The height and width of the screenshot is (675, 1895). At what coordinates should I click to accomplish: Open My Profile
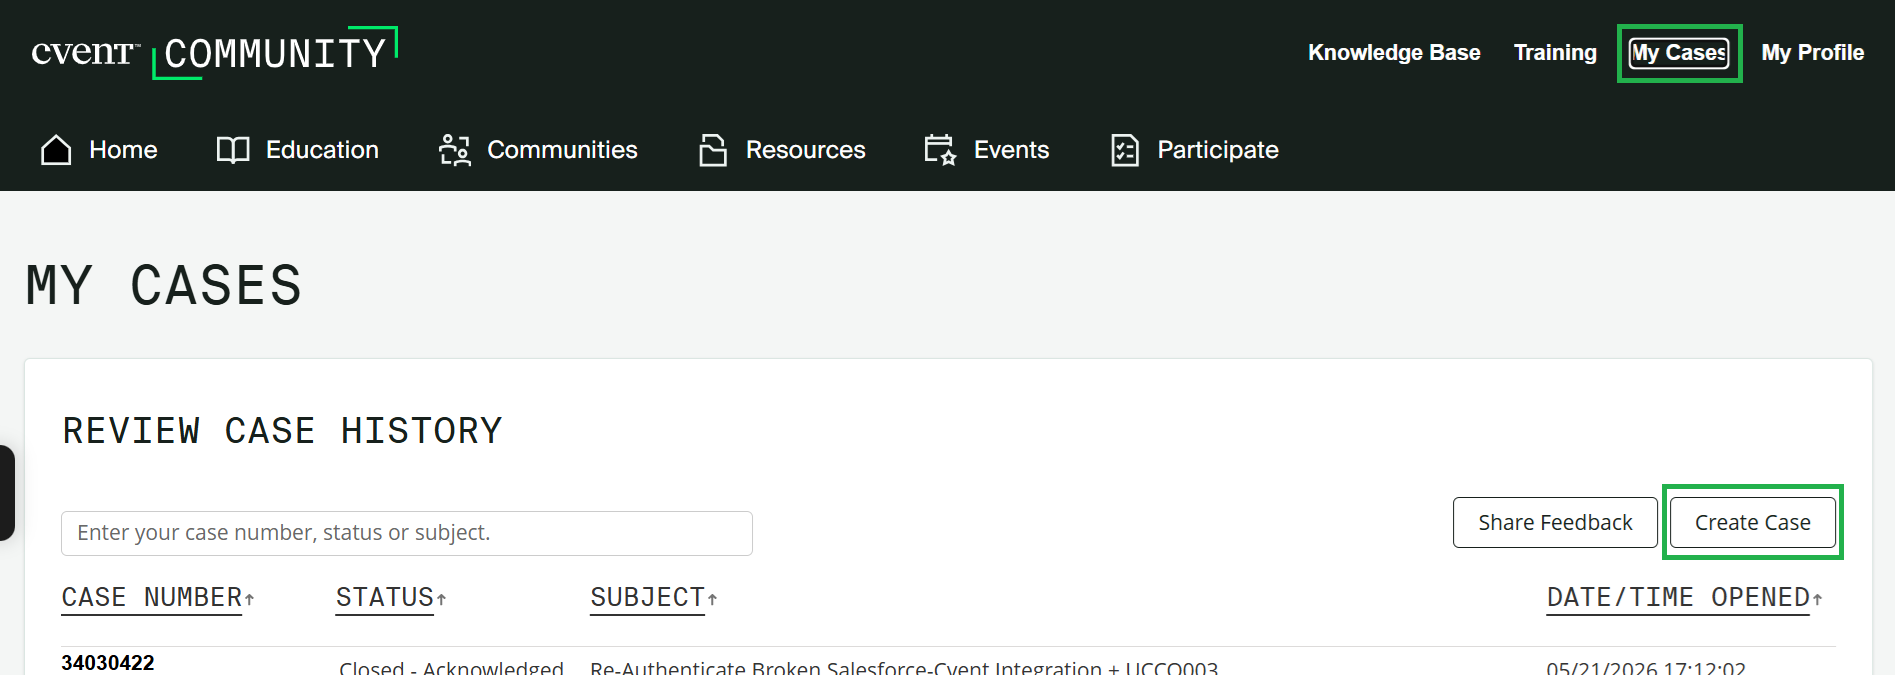1813,53
